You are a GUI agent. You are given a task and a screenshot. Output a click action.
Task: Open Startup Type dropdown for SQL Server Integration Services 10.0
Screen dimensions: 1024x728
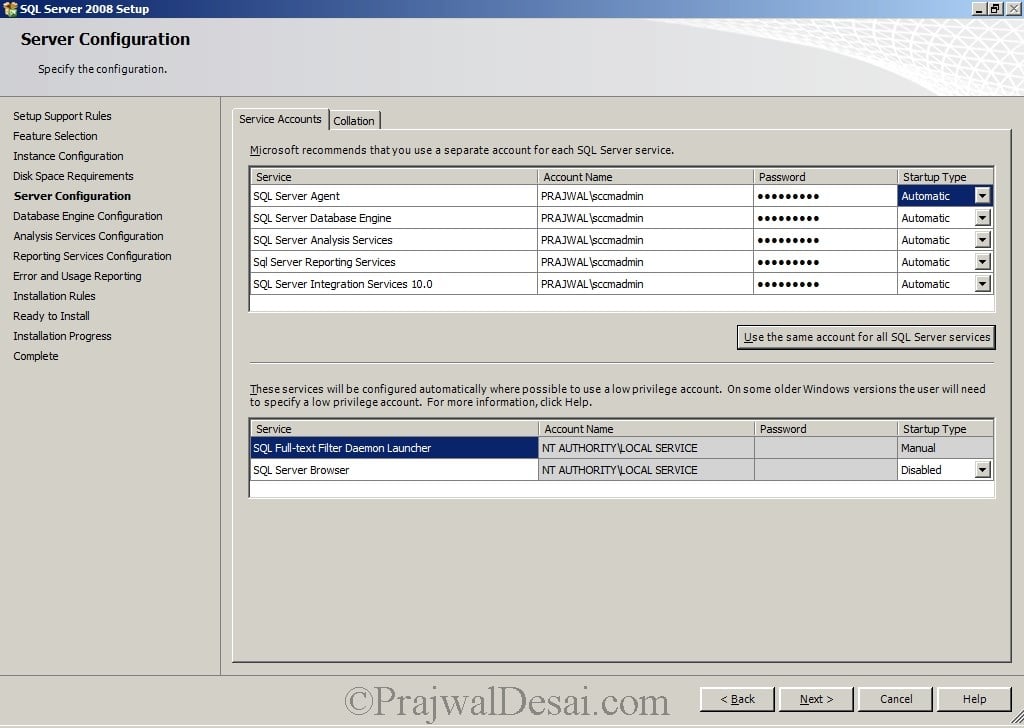(x=982, y=283)
